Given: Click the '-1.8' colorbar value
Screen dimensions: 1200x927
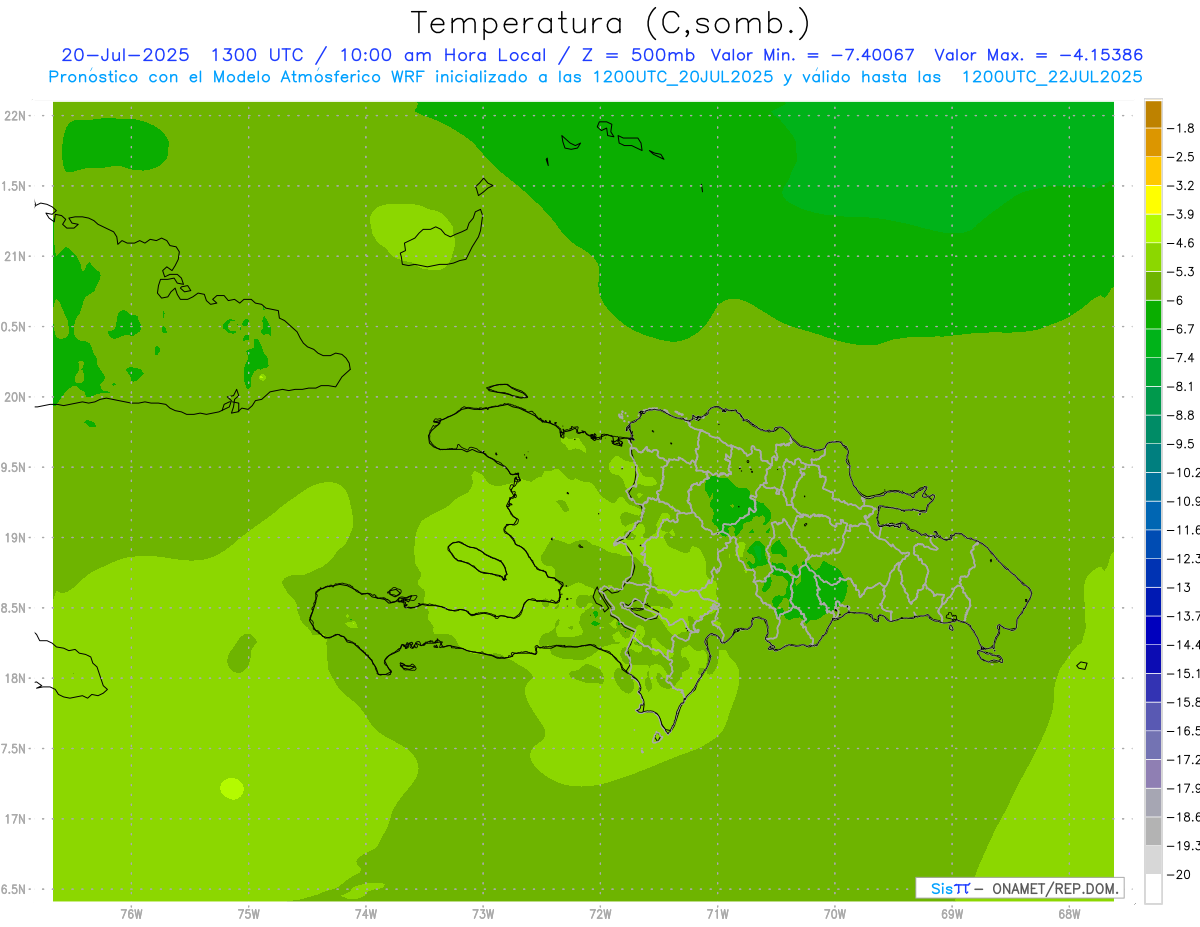Looking at the screenshot, I should pos(1181,128).
